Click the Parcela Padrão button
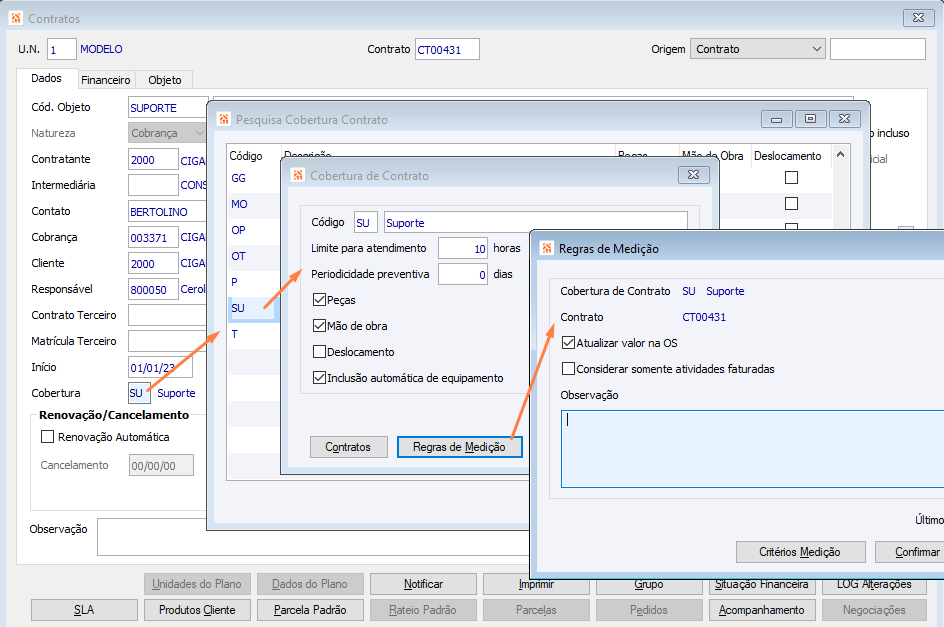The width and height of the screenshot is (944, 627). tap(310, 610)
